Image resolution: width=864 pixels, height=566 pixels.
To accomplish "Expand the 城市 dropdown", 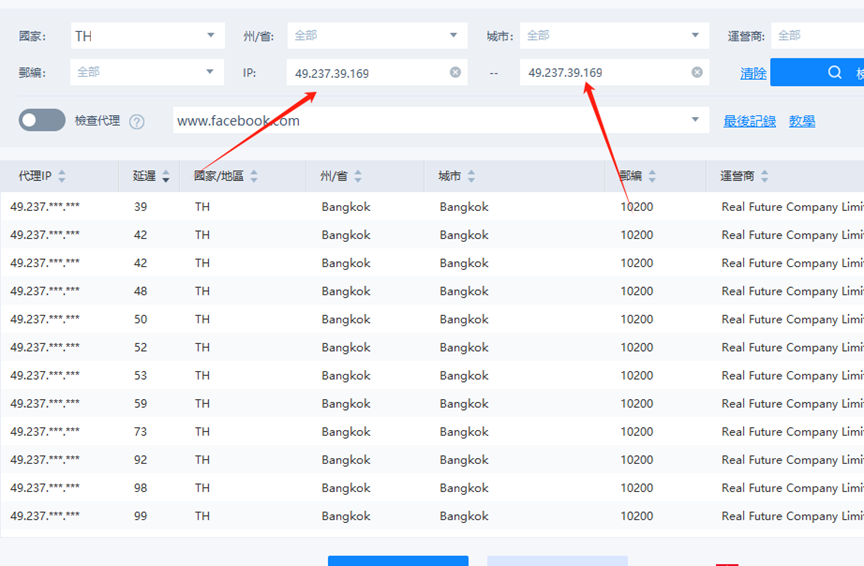I will coord(614,36).
